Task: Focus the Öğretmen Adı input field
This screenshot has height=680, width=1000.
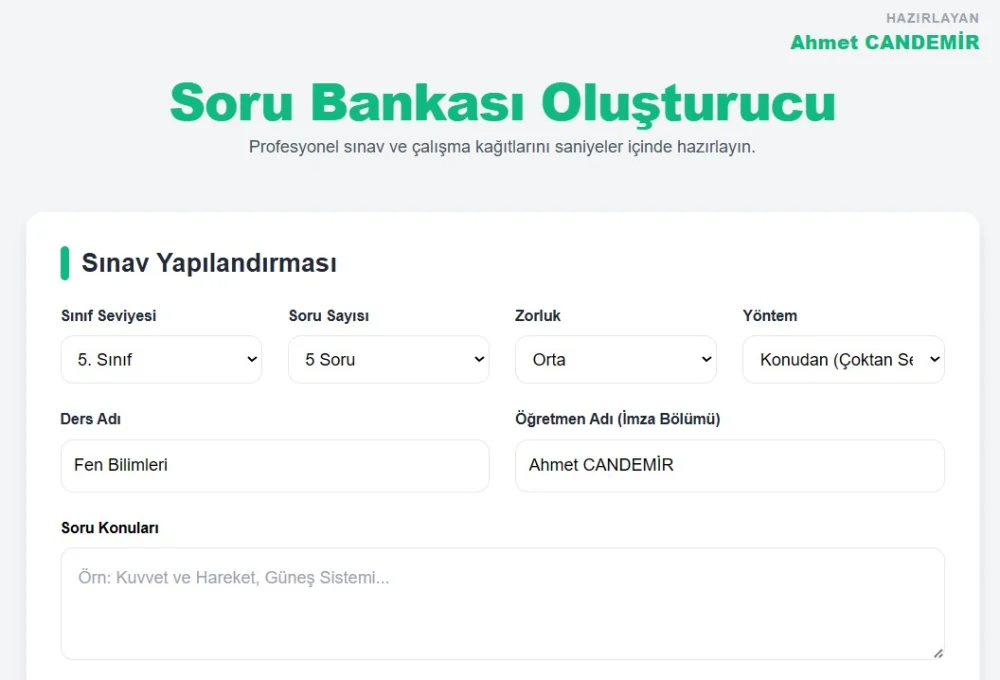Action: tap(729, 465)
